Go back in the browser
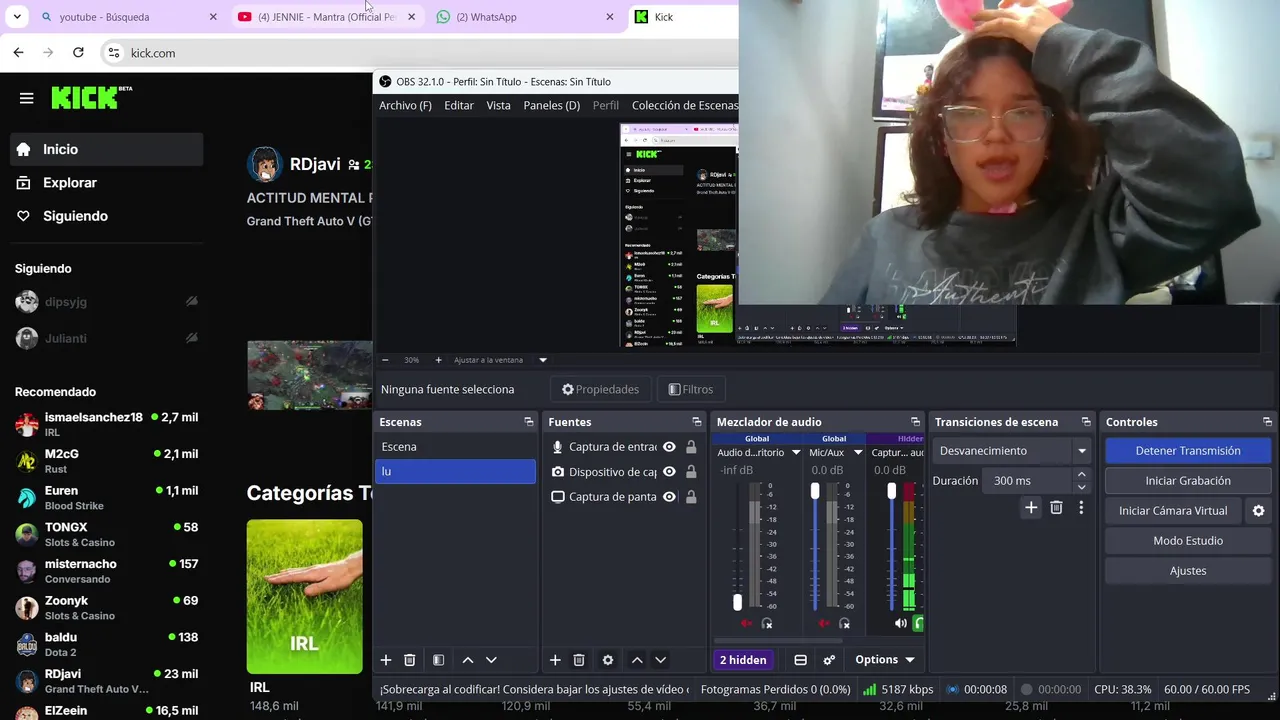The image size is (1280, 720). [18, 52]
